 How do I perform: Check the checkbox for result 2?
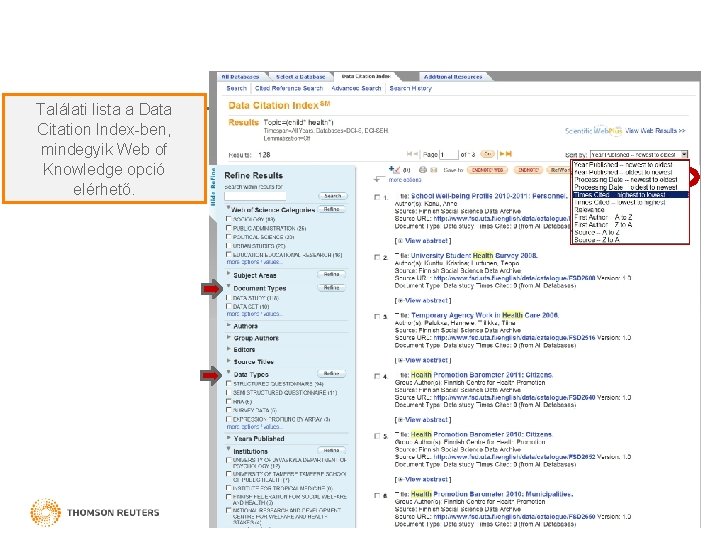coord(377,257)
